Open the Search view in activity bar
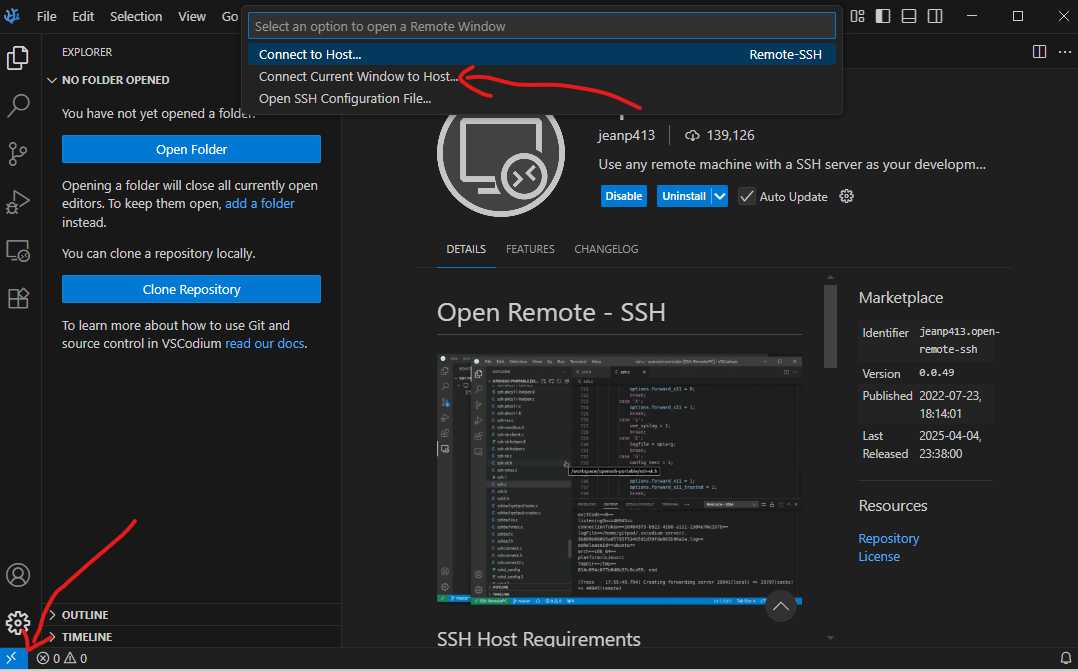 tap(18, 106)
